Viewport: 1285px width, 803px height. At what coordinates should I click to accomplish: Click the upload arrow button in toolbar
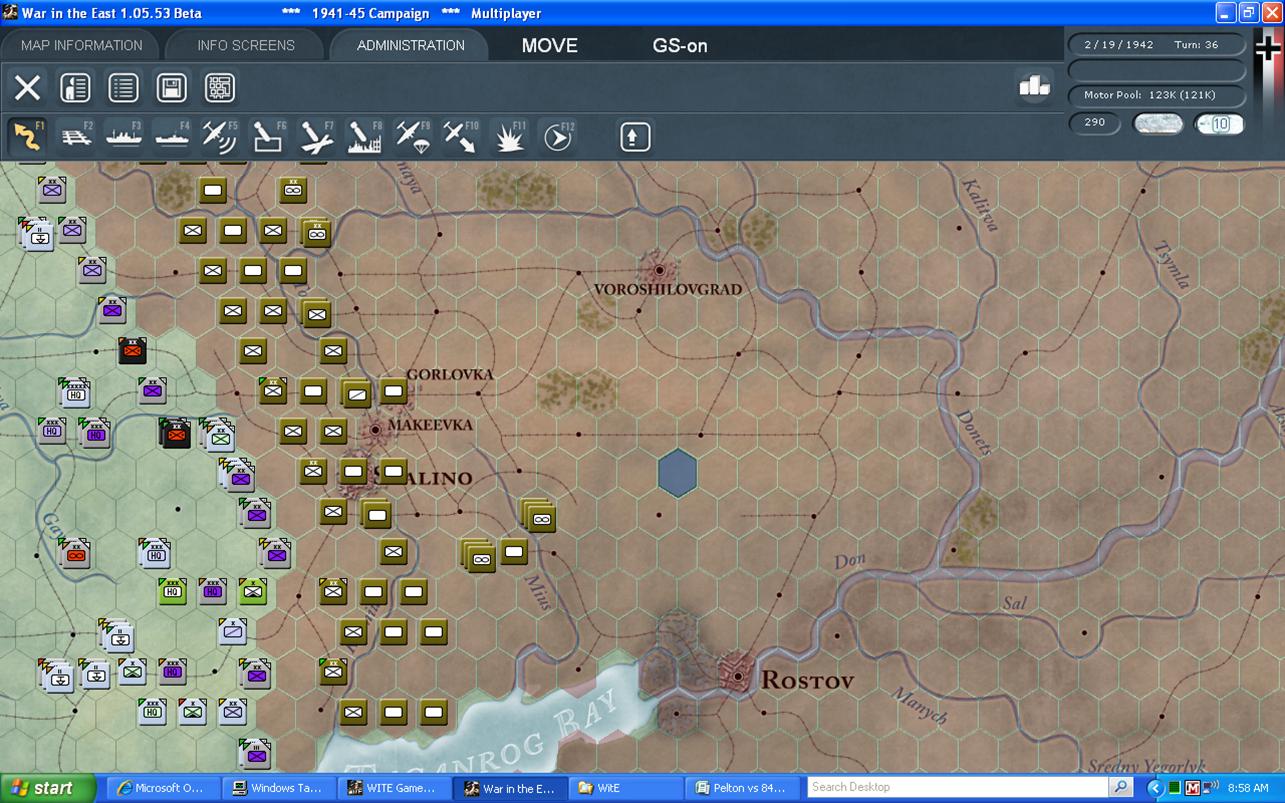(x=635, y=137)
